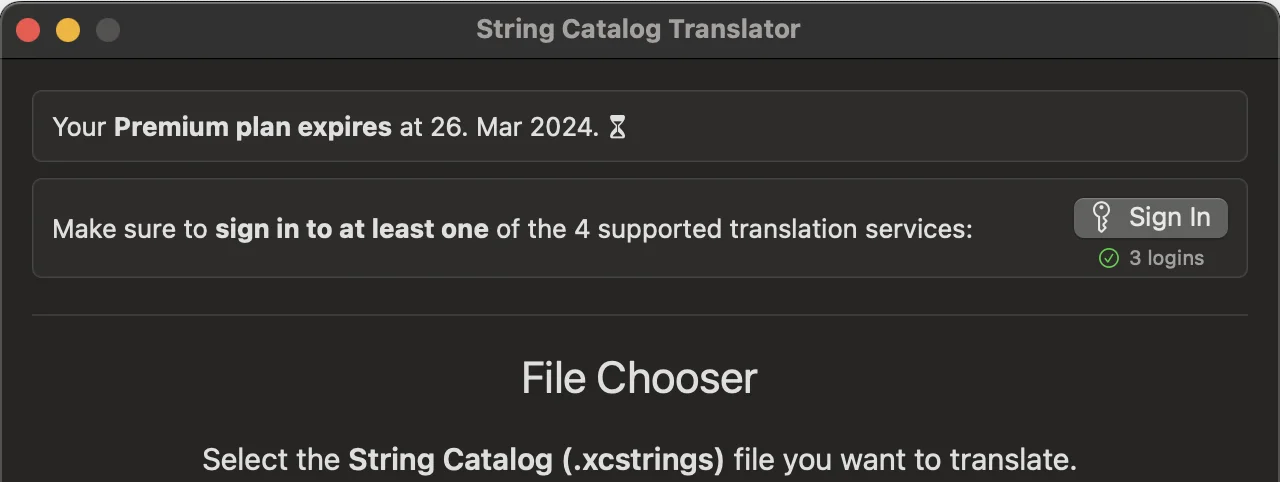Click the bold "Premium plan expires" text

point(252,127)
